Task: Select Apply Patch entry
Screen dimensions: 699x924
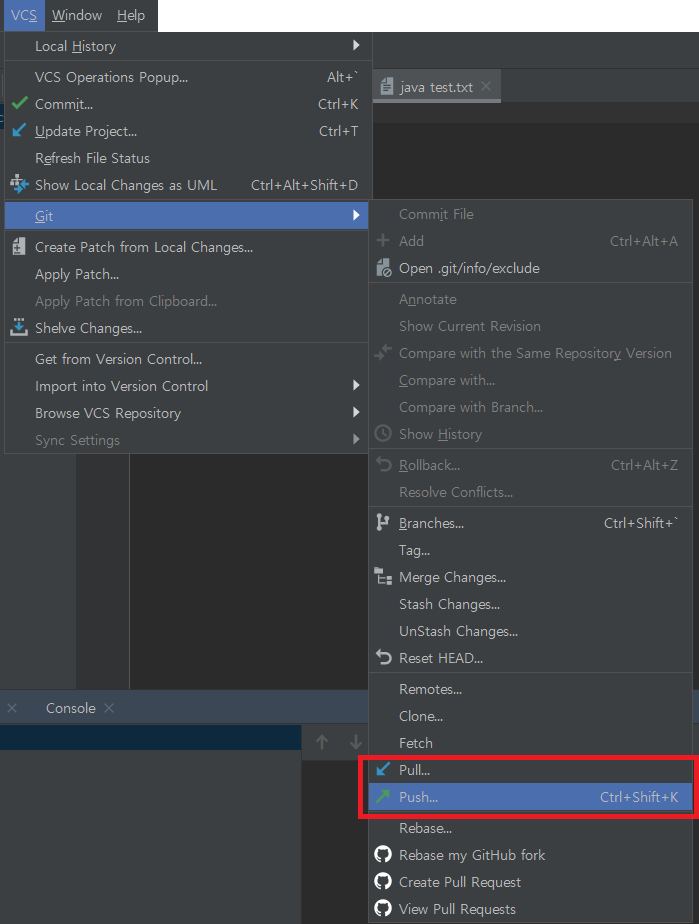Action: click(187, 274)
